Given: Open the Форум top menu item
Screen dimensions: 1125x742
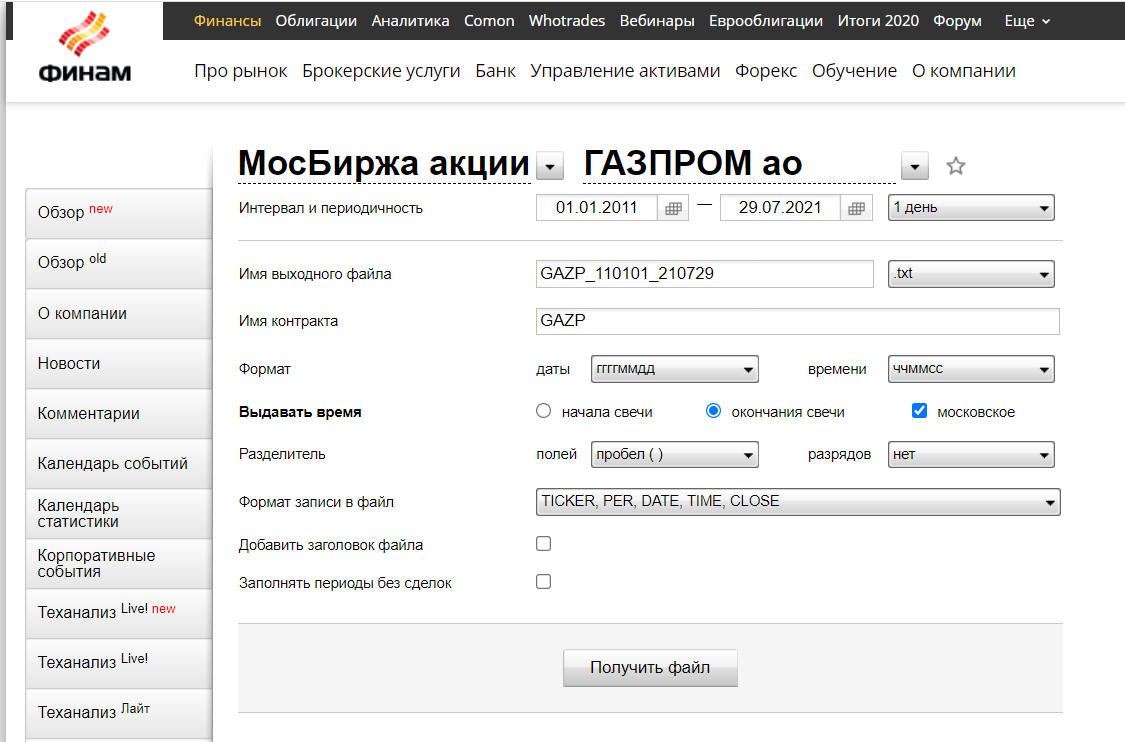Looking at the screenshot, I should coord(957,21).
